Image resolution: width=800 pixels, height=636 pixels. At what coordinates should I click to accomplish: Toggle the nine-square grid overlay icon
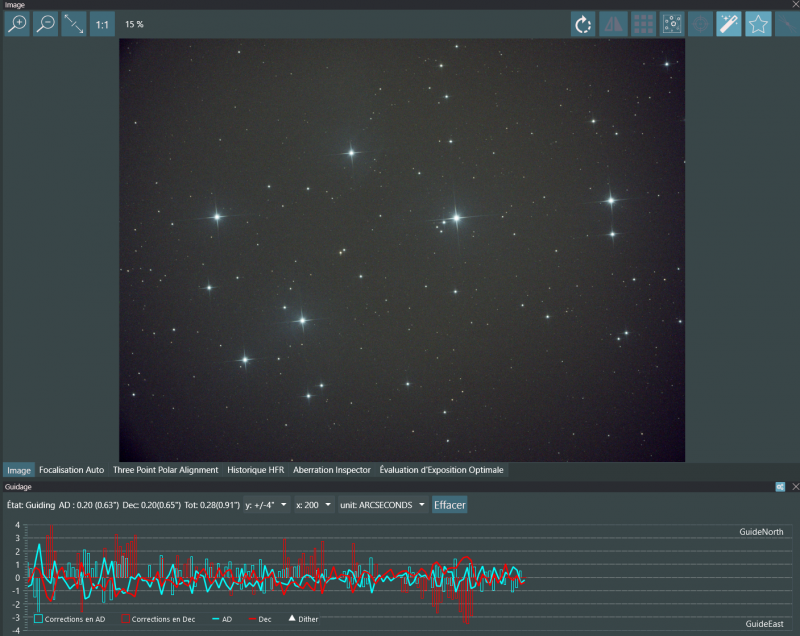pyautogui.click(x=643, y=24)
